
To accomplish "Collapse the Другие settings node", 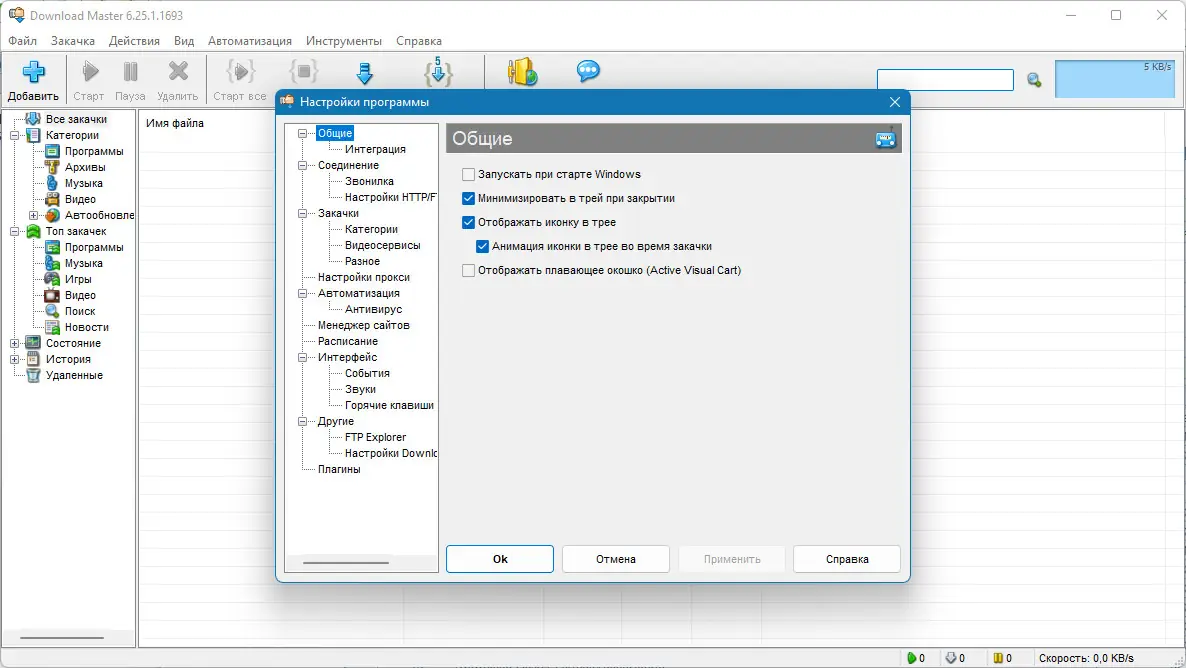I will coord(303,421).
